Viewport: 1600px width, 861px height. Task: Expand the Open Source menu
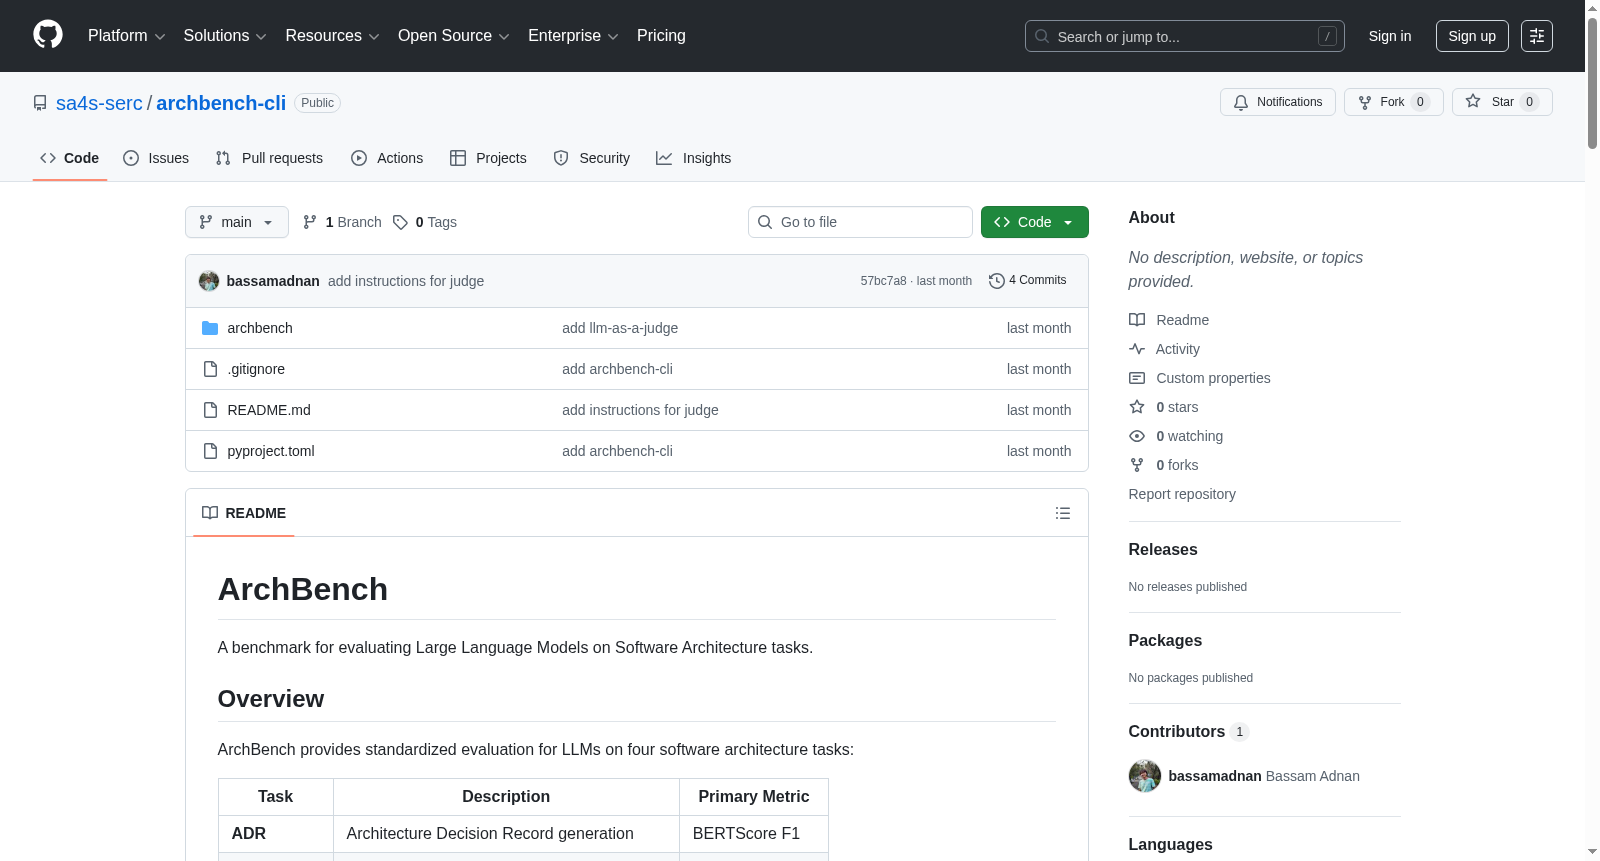454,36
